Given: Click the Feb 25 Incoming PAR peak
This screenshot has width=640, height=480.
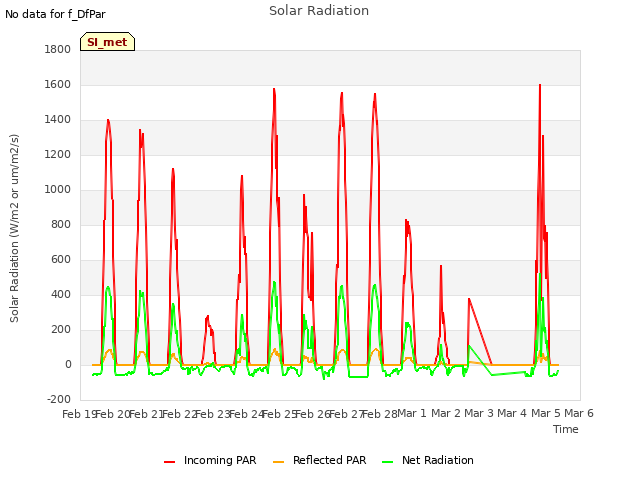Looking at the screenshot, I should [x=274, y=89].
